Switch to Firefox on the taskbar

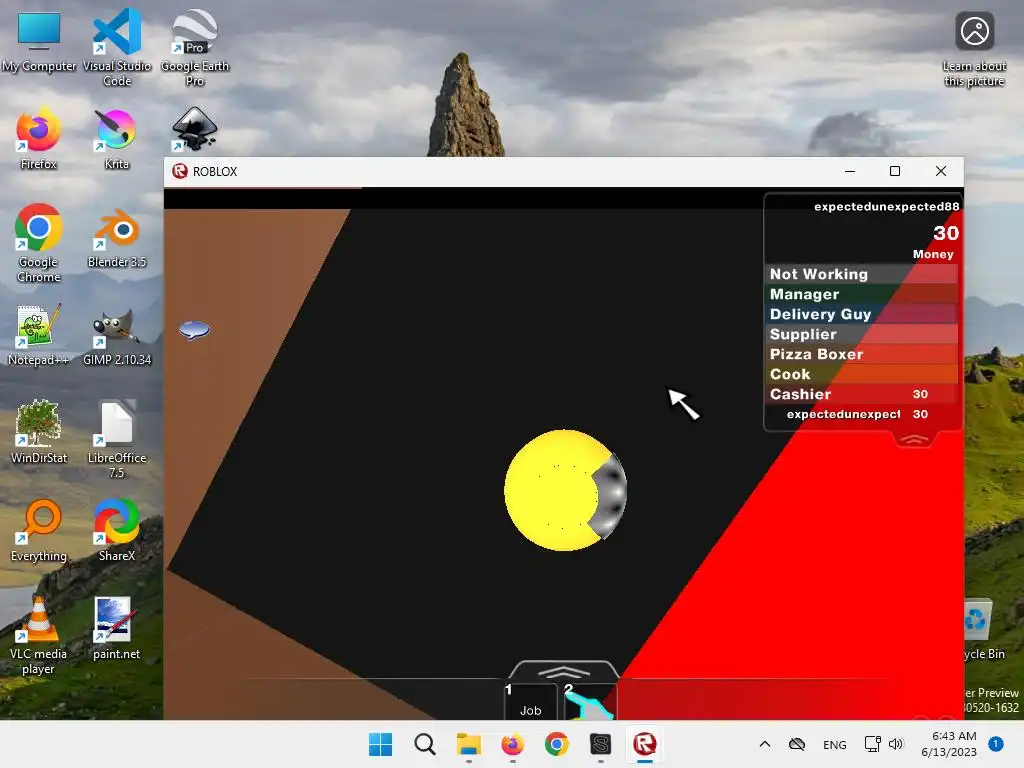513,744
